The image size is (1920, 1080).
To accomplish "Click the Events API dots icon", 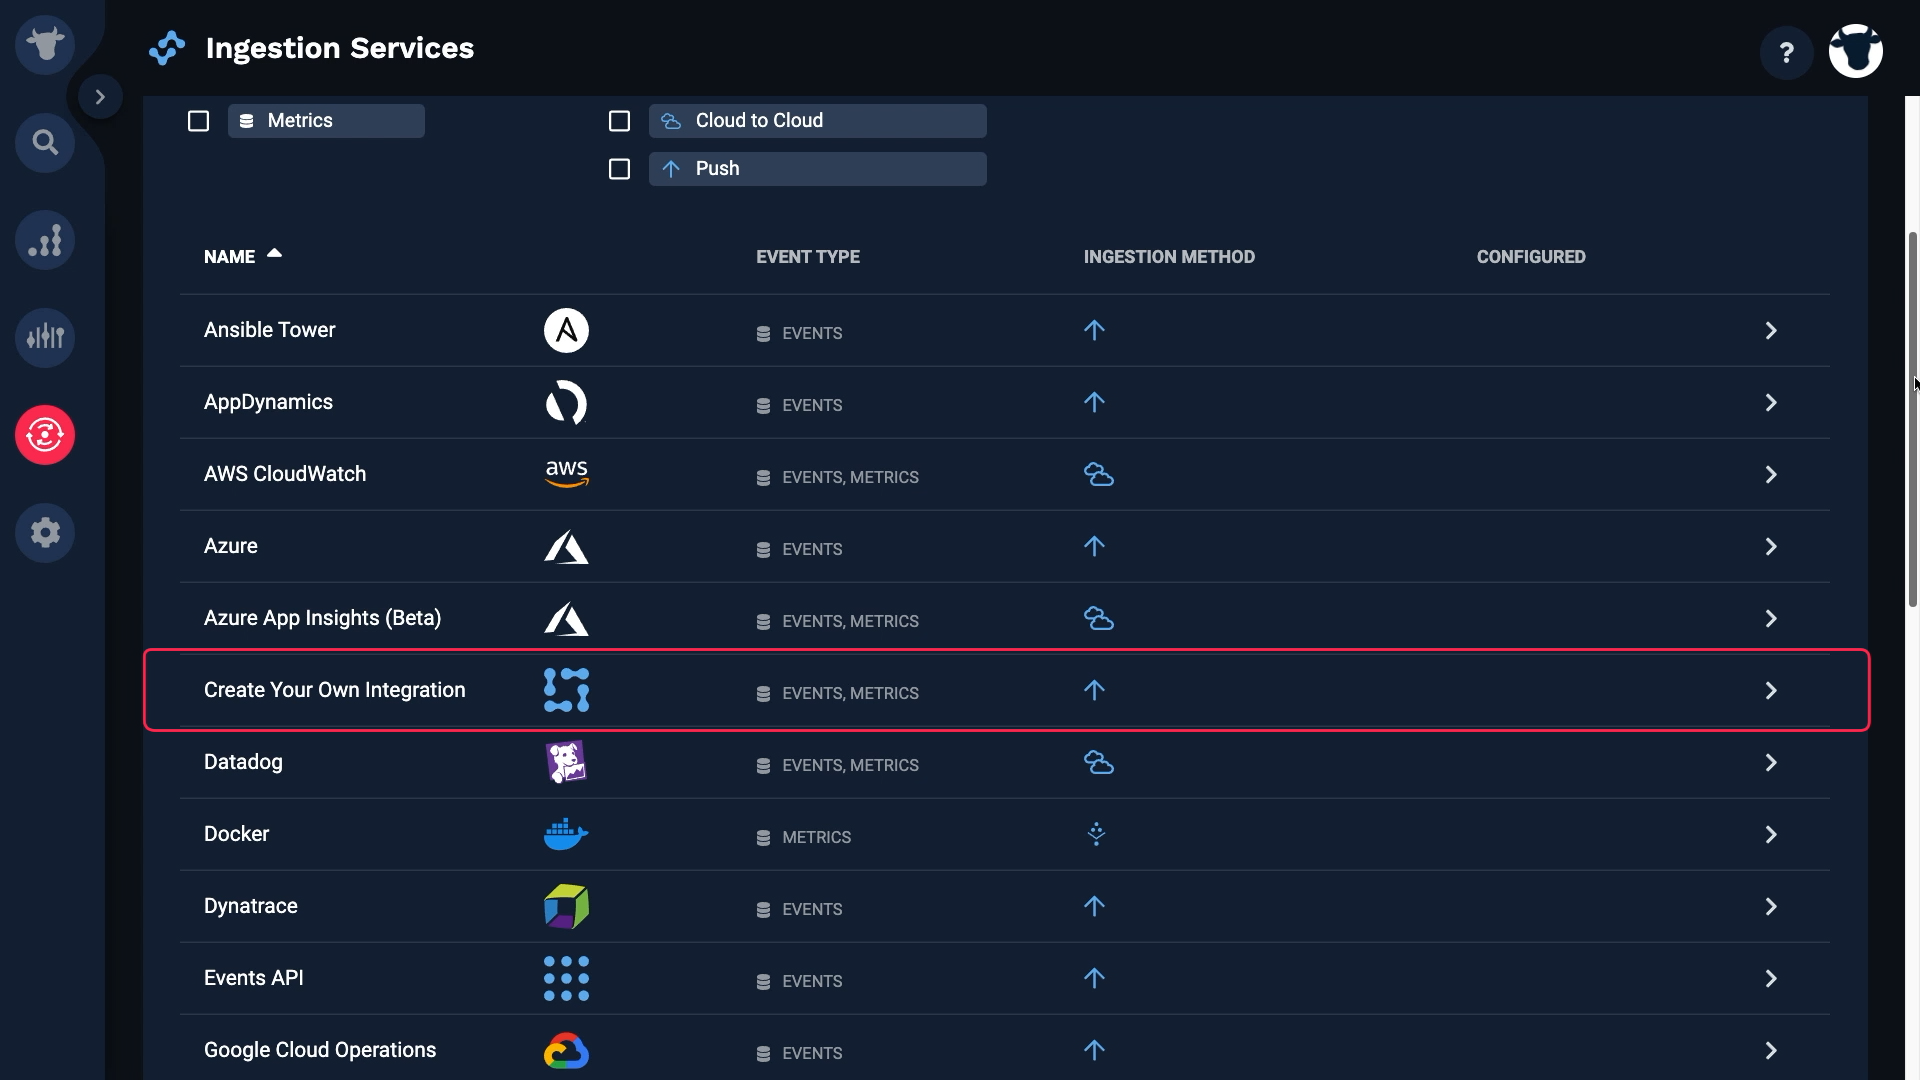I will click(566, 978).
